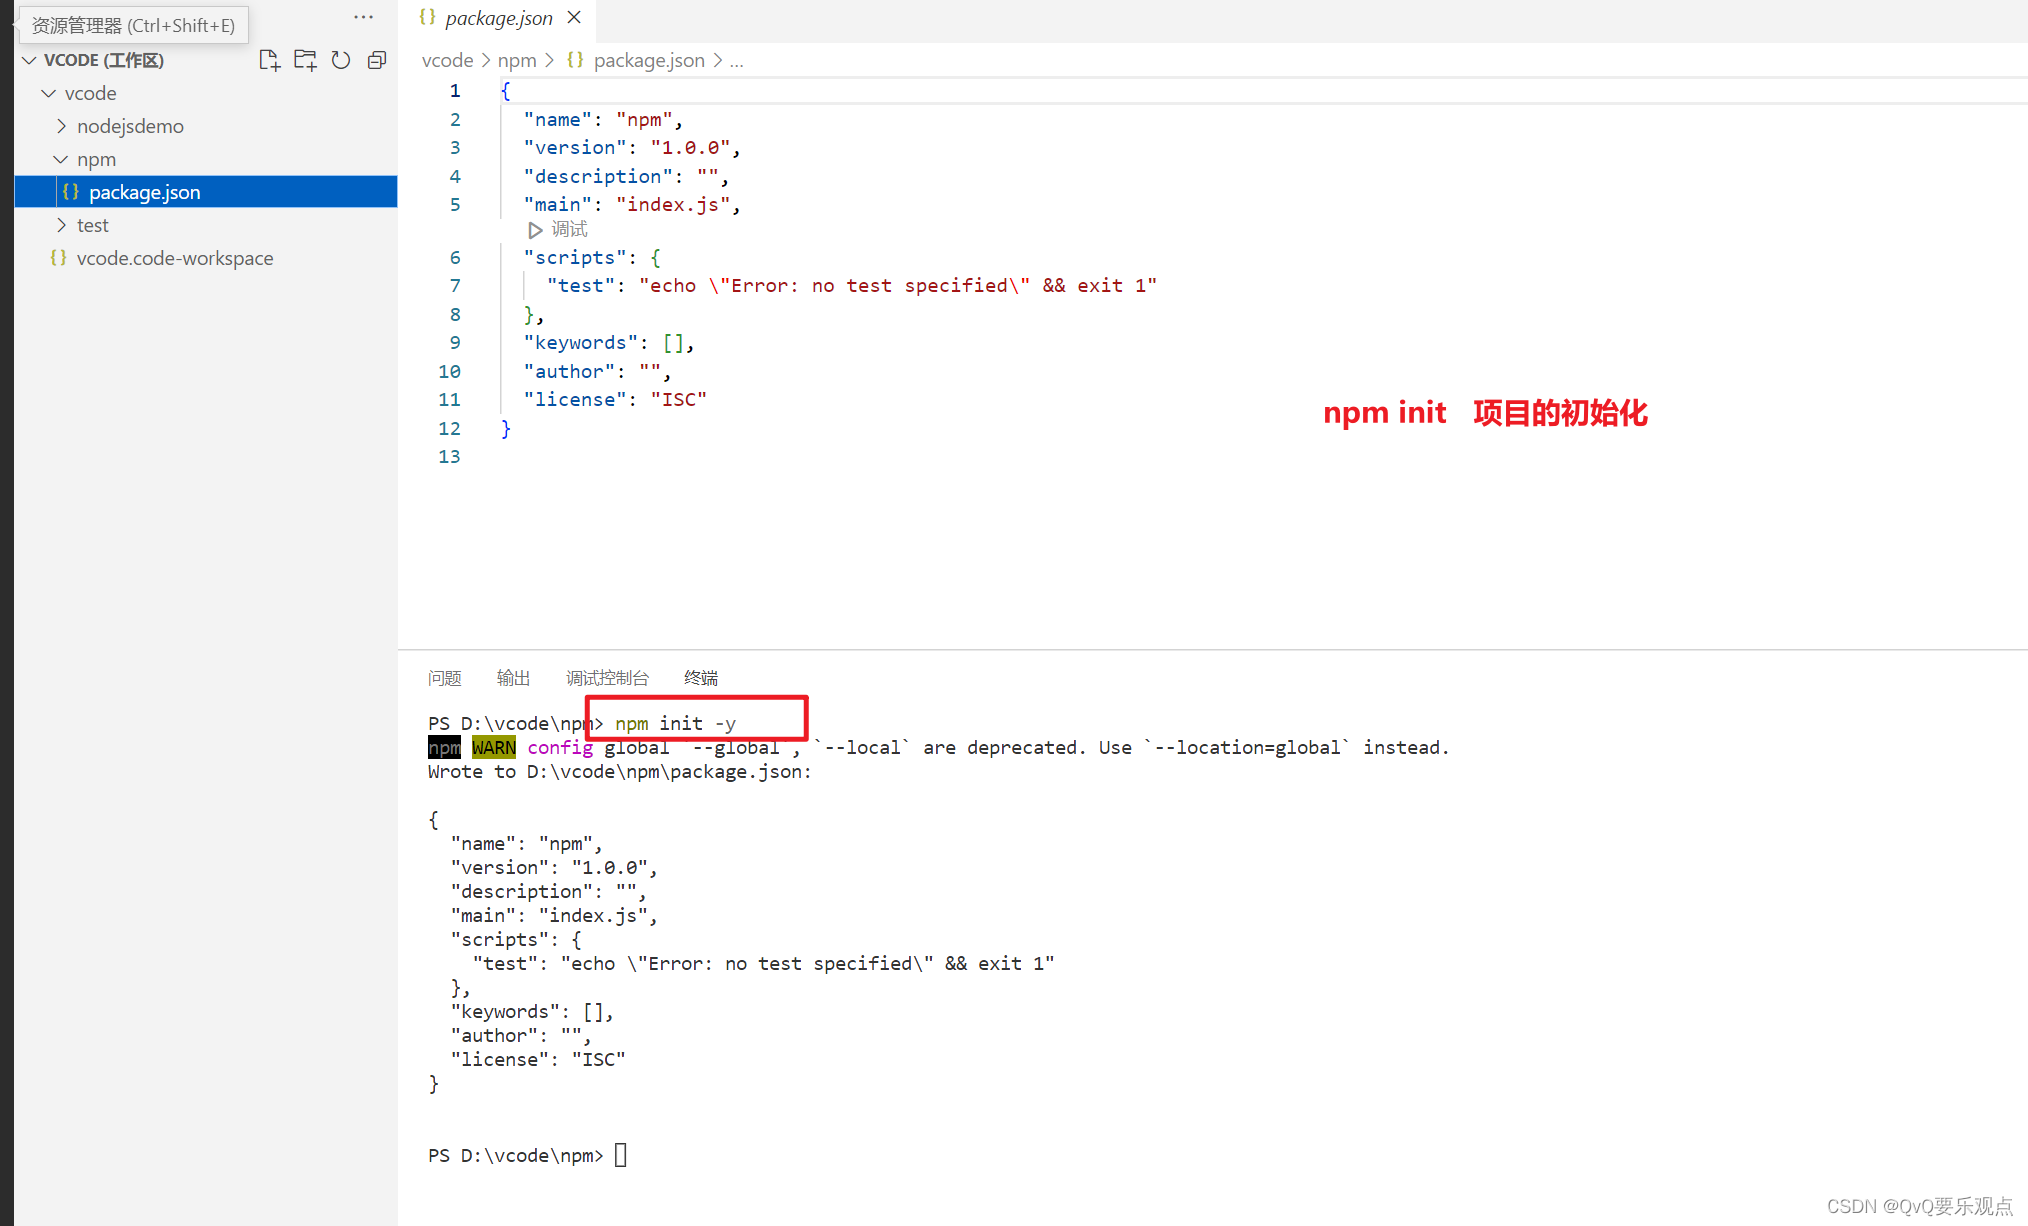Screen dimensions: 2028x1226
Task: Click the "author" key on line 10
Action: pyautogui.click(x=570, y=372)
